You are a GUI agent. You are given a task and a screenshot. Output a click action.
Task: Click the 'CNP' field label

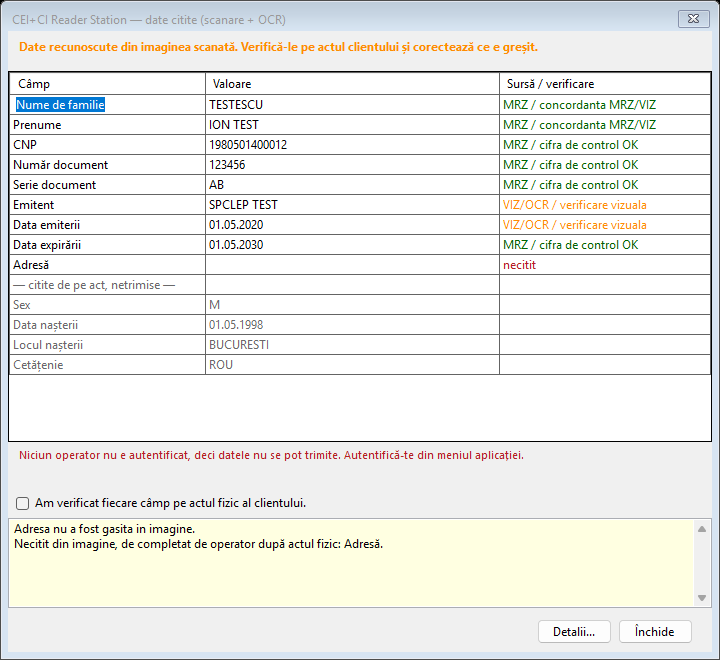coord(25,145)
